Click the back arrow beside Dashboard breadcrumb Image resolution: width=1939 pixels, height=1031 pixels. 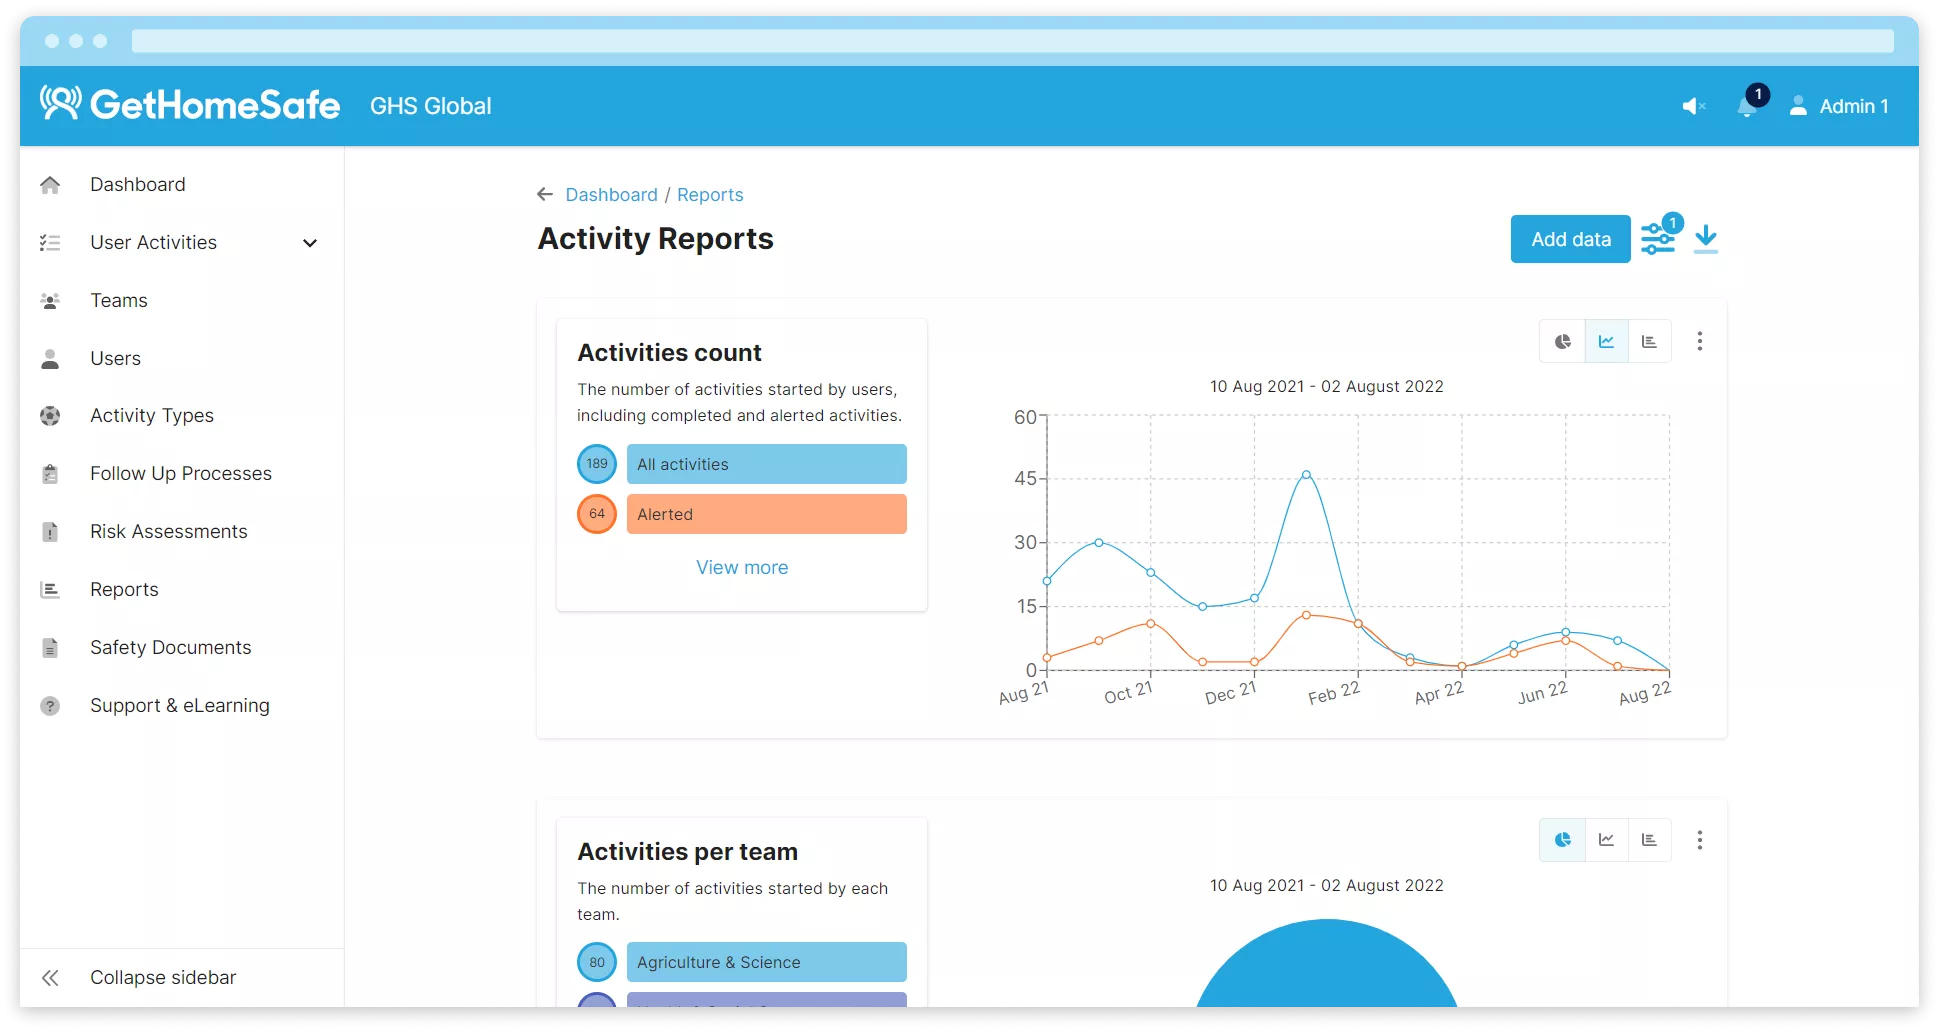click(x=545, y=195)
